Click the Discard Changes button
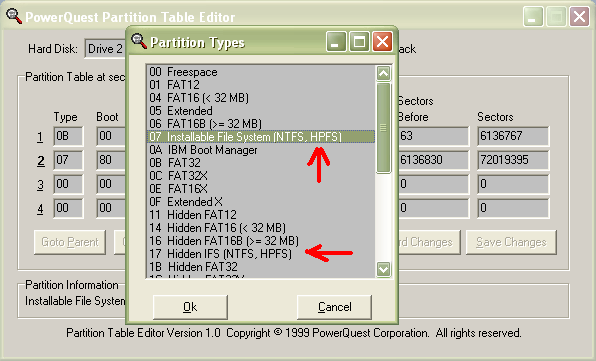 tap(429, 242)
